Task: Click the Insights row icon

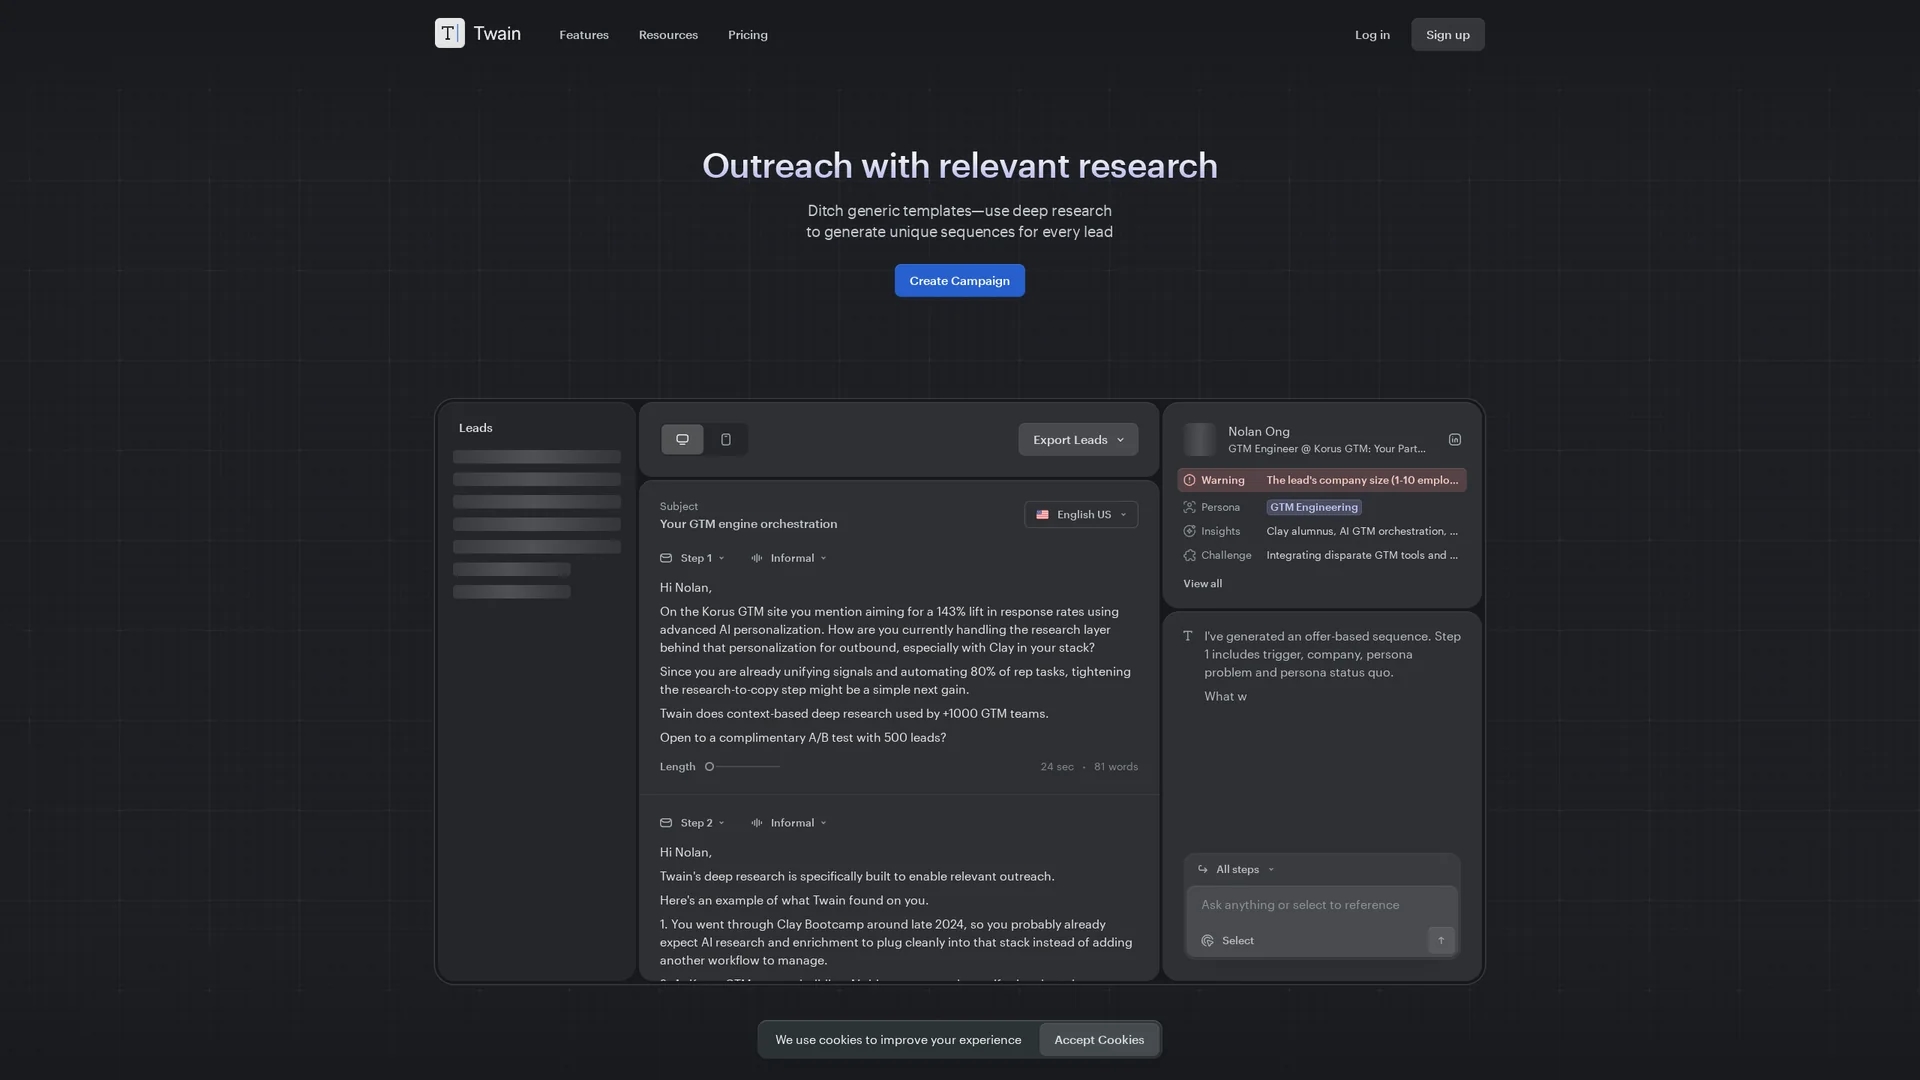Action: (x=1189, y=531)
